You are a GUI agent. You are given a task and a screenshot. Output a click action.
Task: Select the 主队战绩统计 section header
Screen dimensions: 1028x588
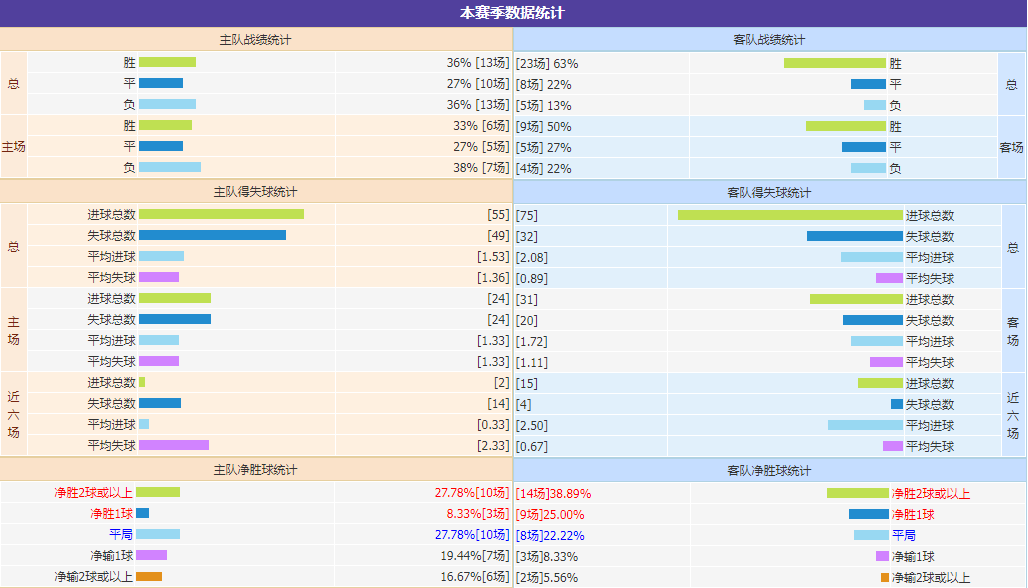pos(256,40)
